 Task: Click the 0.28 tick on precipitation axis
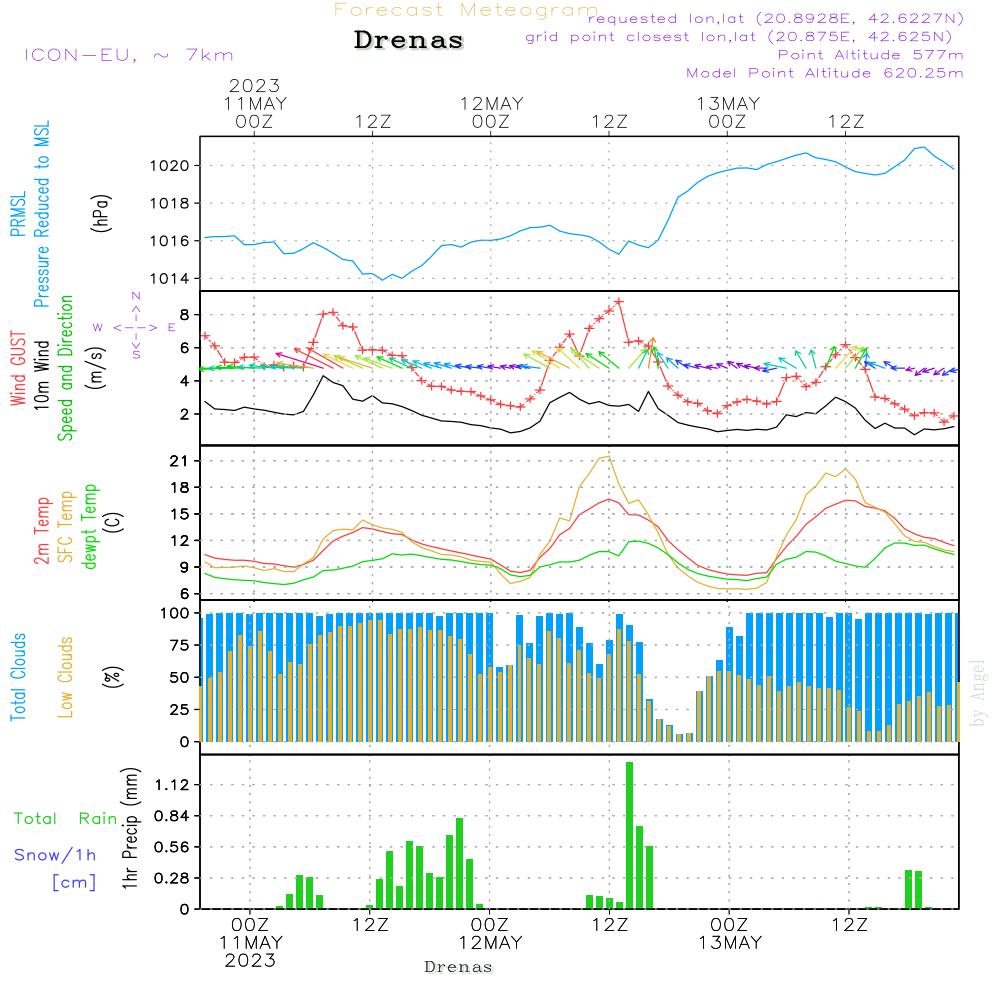point(172,879)
